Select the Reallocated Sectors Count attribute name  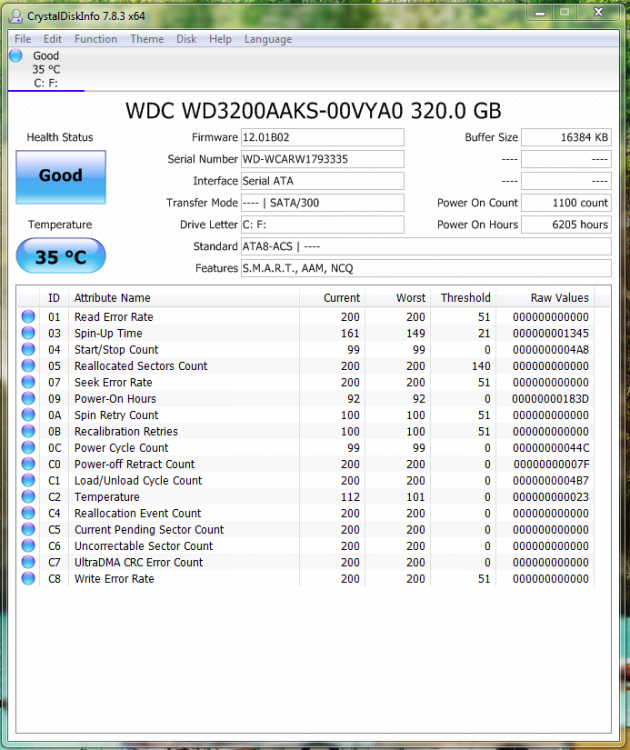point(141,366)
